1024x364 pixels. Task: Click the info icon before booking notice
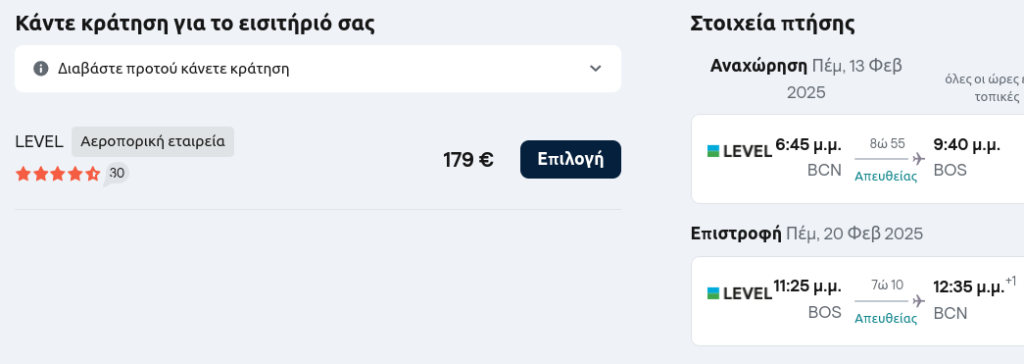41,69
